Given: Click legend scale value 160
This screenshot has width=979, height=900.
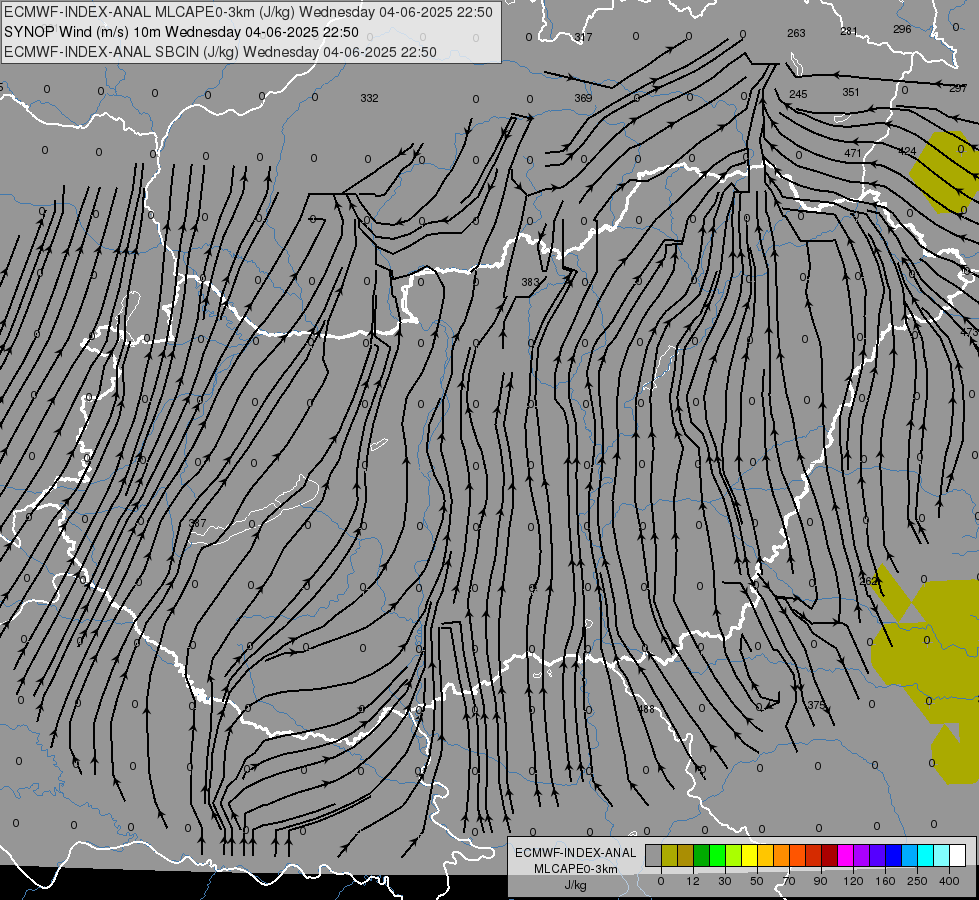Looking at the screenshot, I should tap(885, 881).
